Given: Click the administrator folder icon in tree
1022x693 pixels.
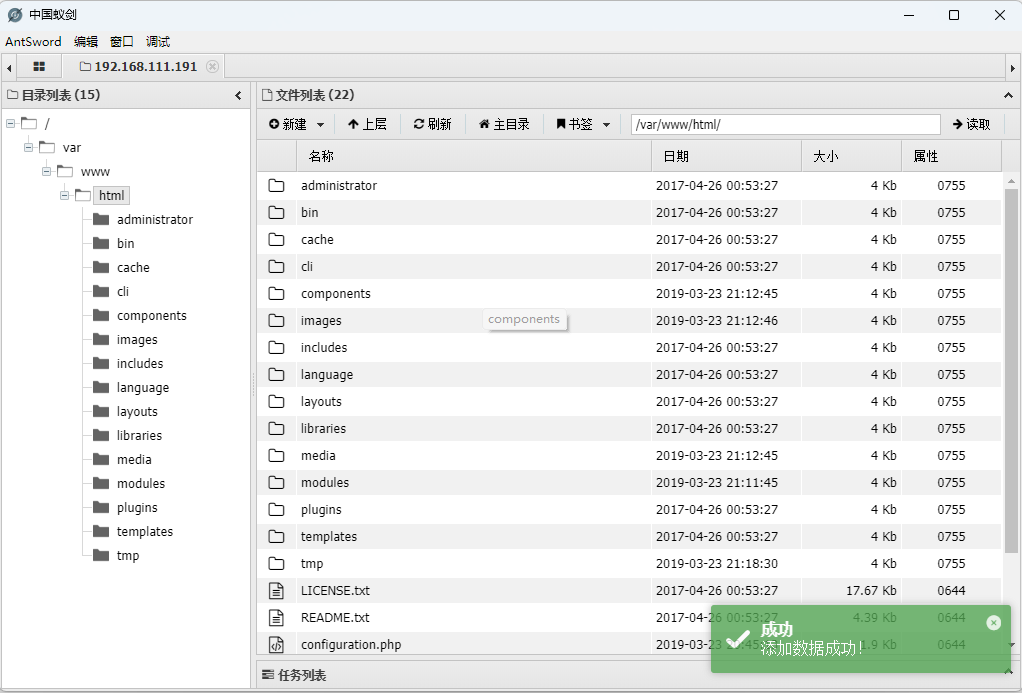Looking at the screenshot, I should point(101,220).
